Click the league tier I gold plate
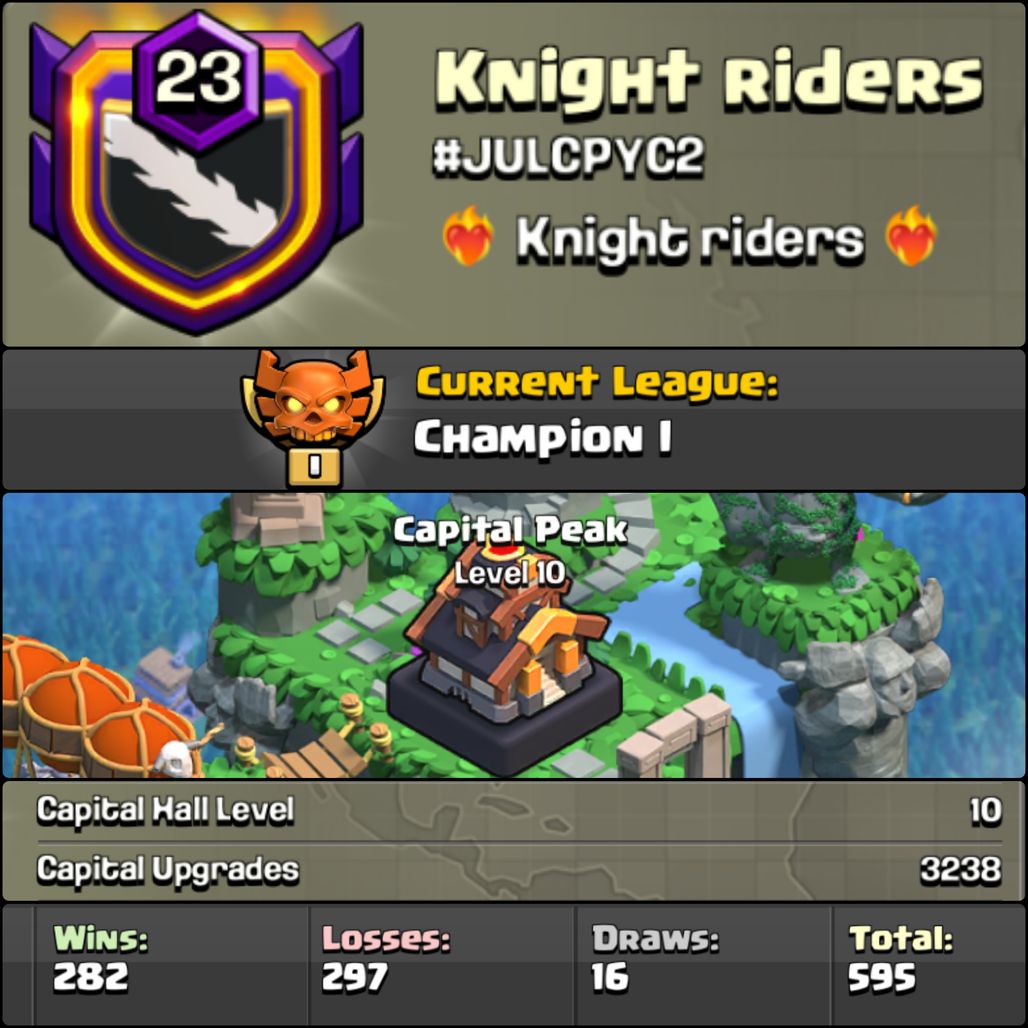This screenshot has width=1028, height=1028. click(314, 467)
